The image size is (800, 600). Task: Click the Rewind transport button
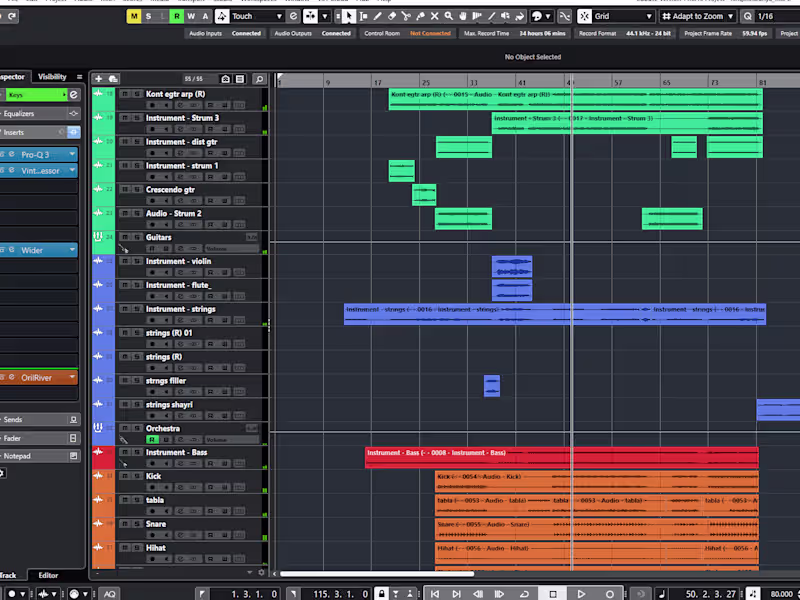(x=478, y=594)
